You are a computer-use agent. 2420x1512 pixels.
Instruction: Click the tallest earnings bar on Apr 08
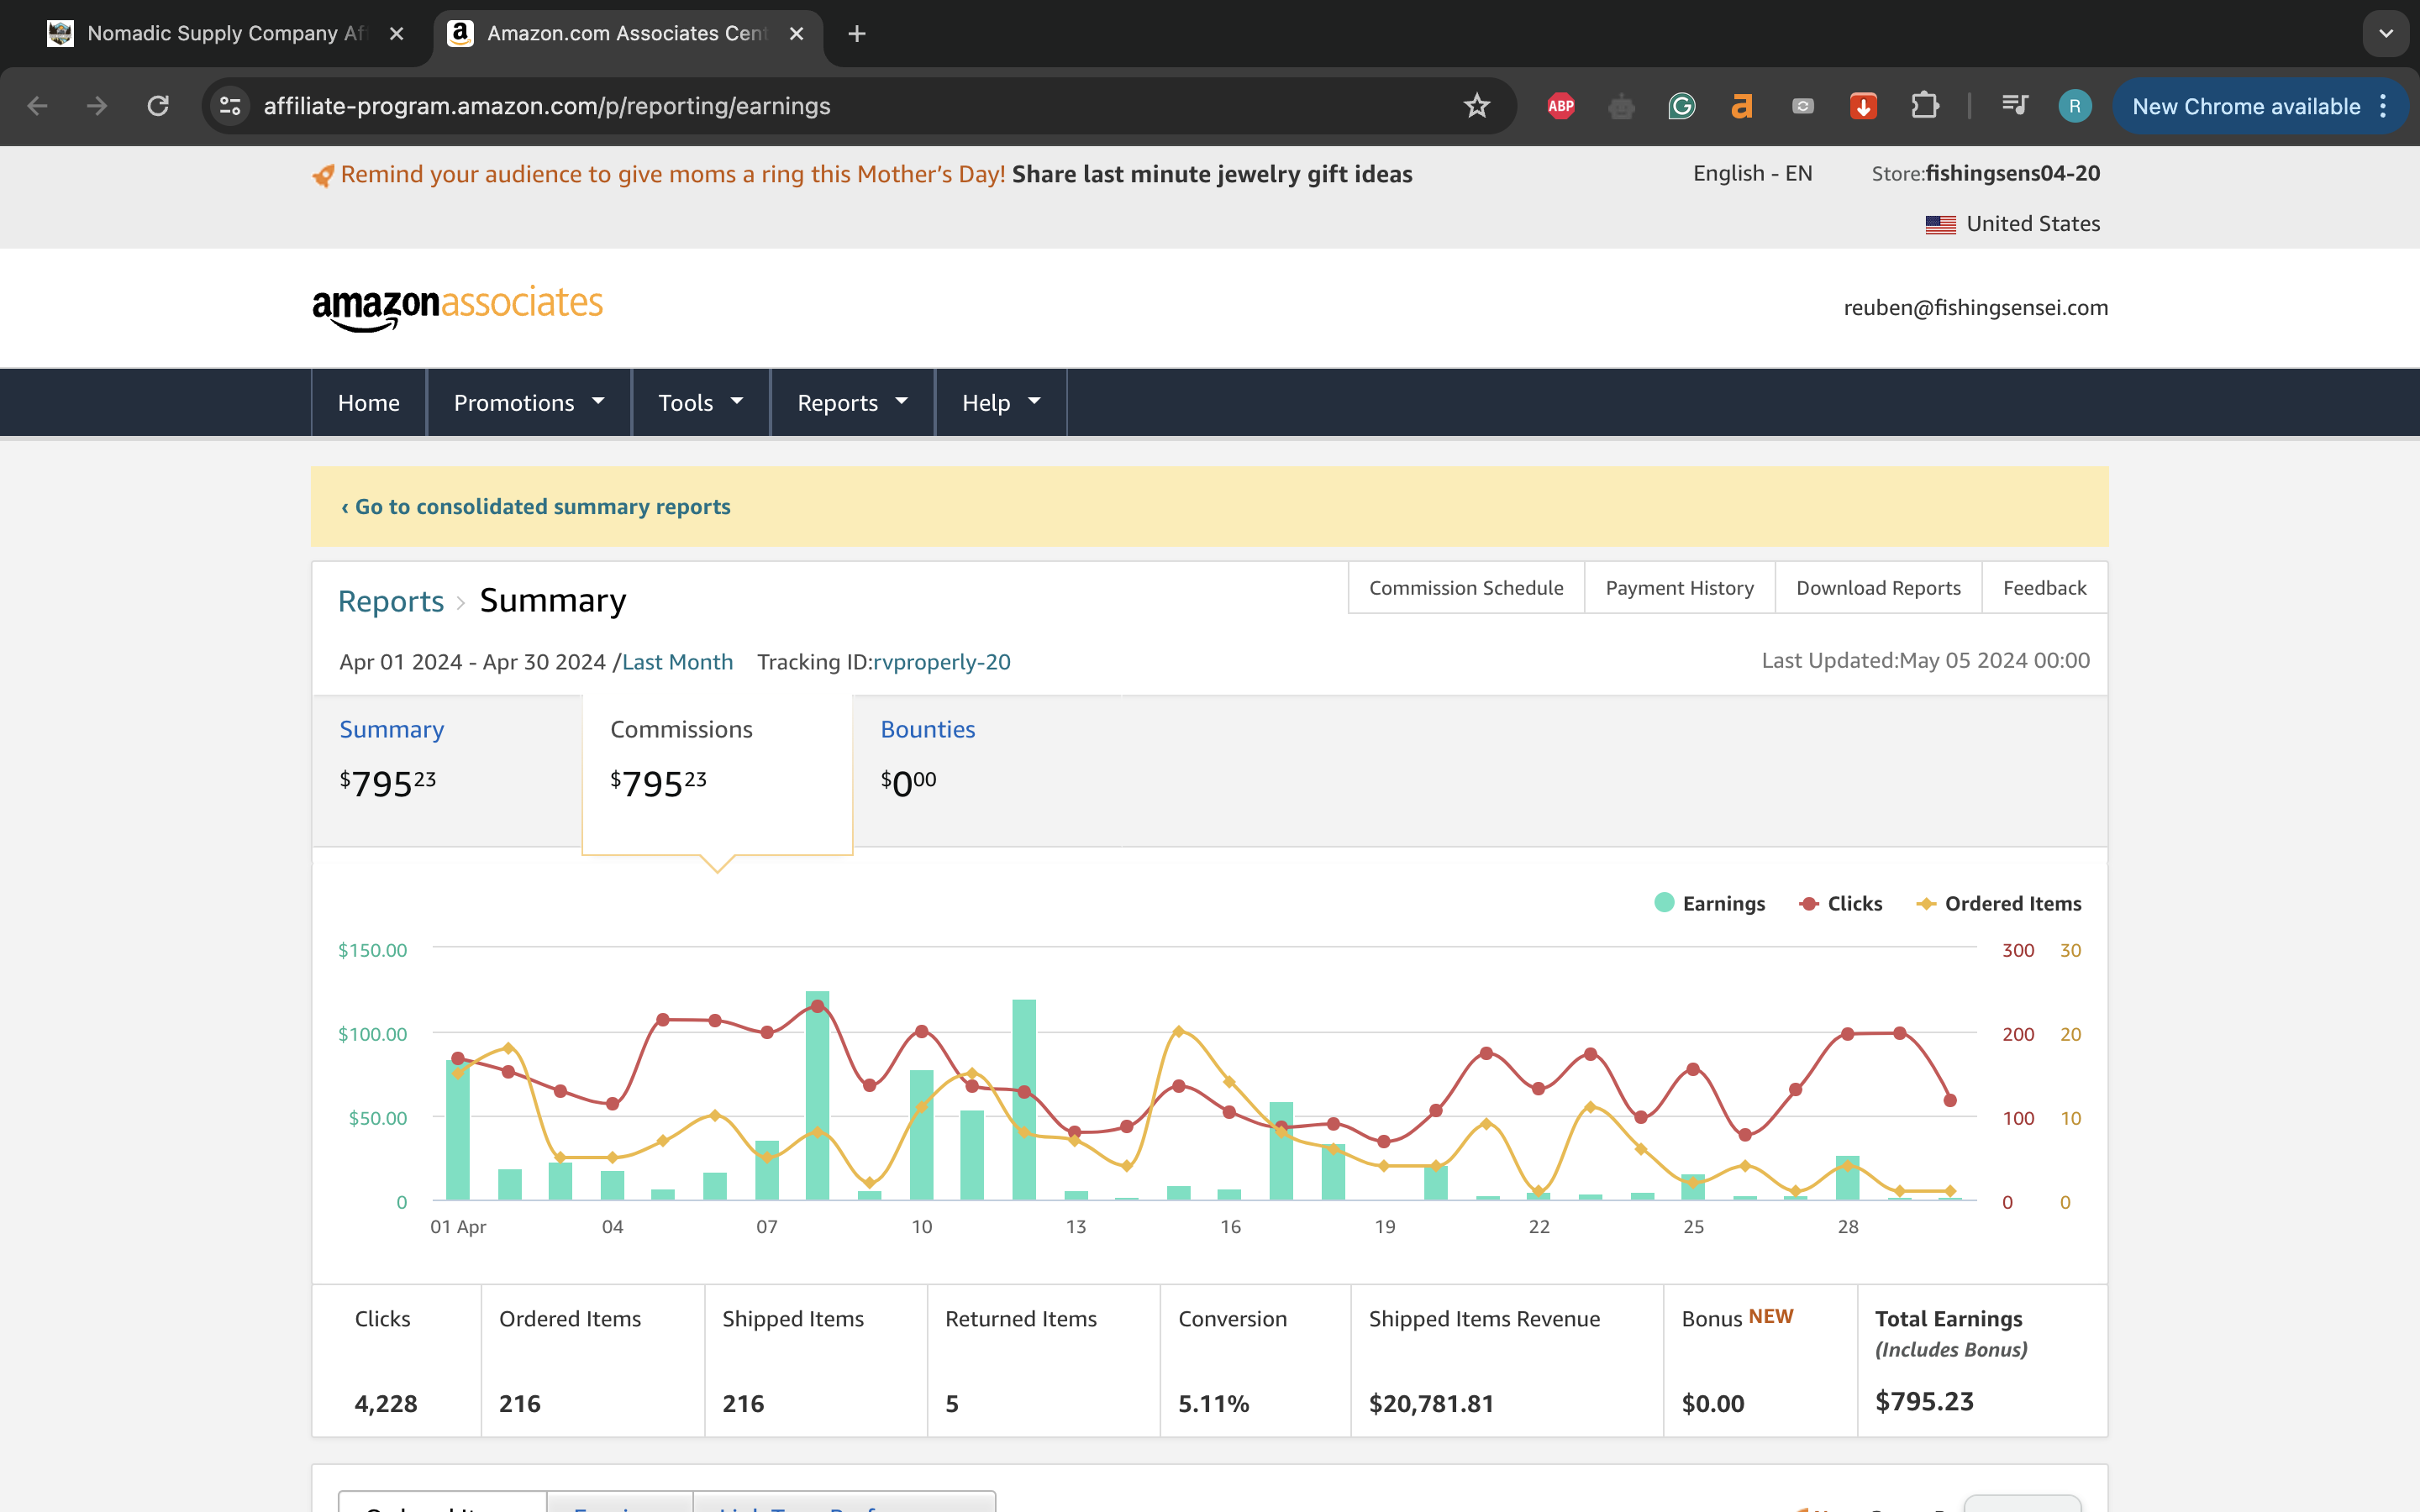817,1096
